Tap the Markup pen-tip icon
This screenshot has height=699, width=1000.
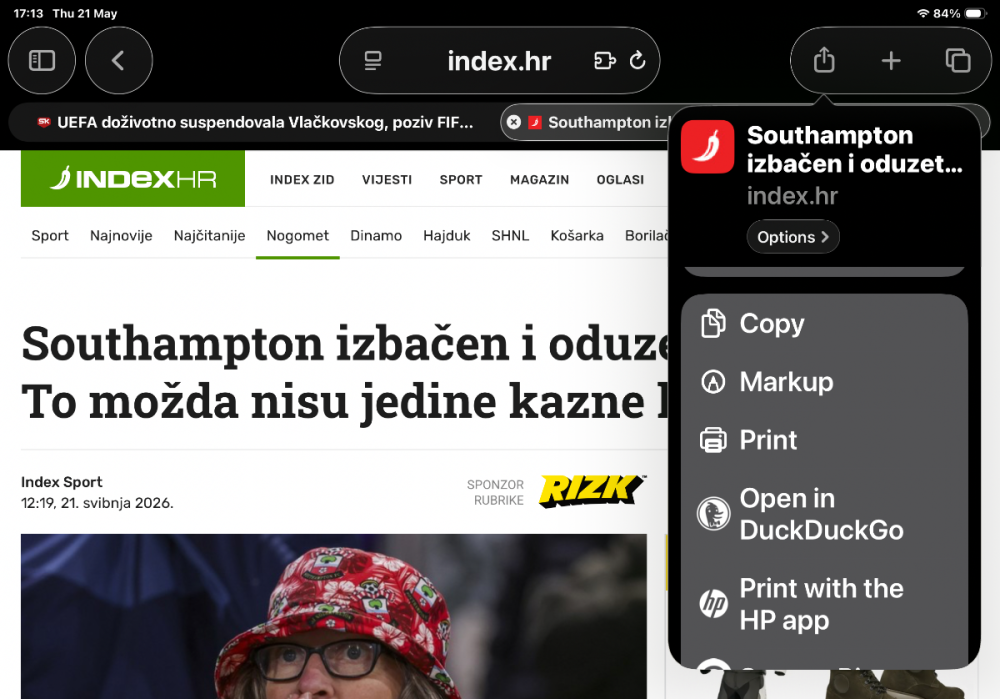click(x=713, y=382)
